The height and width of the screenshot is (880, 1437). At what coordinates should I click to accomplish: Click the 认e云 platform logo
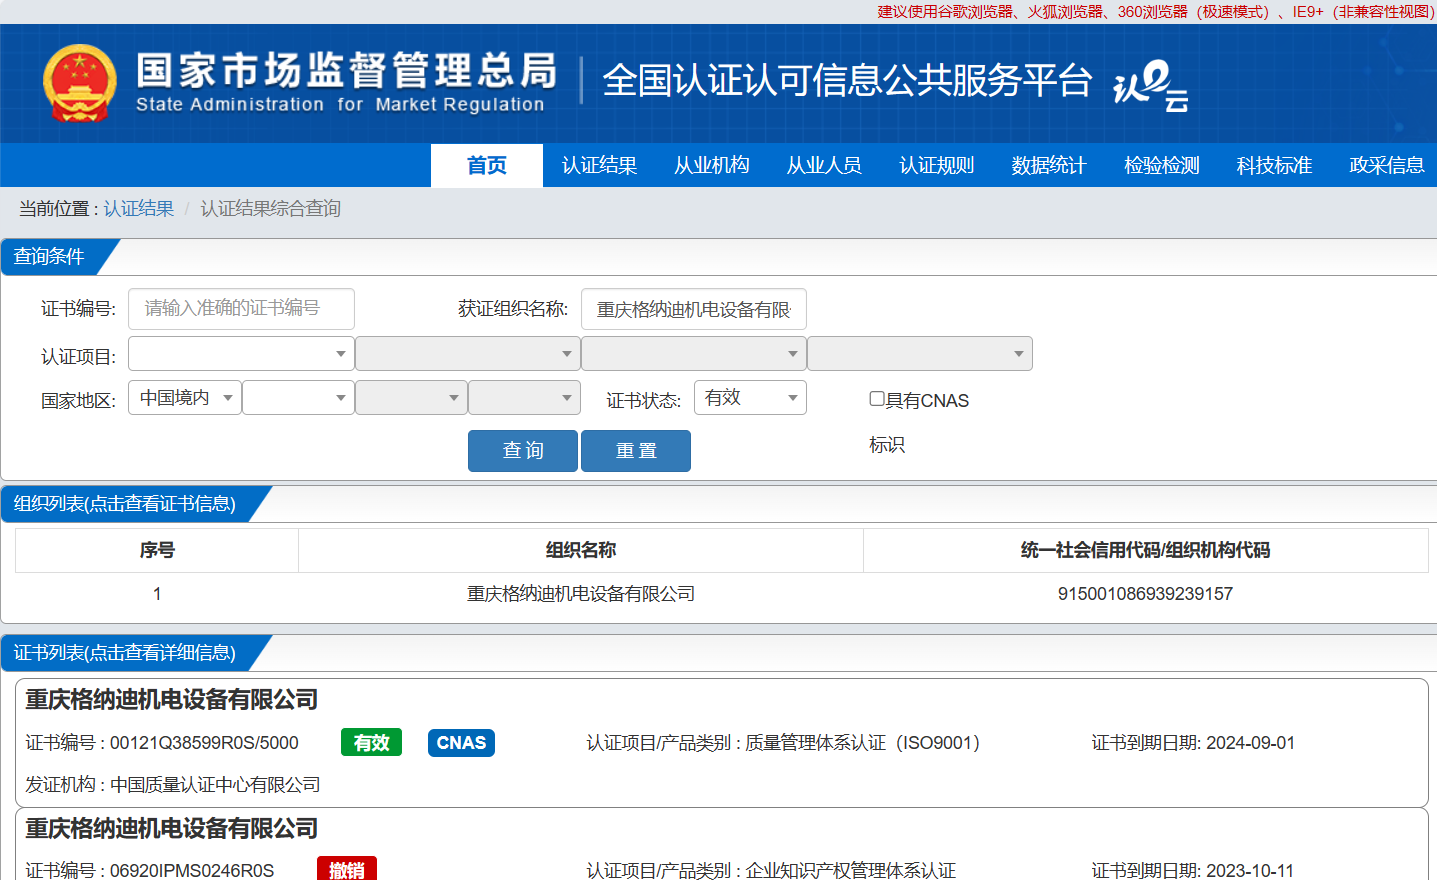click(x=1151, y=86)
